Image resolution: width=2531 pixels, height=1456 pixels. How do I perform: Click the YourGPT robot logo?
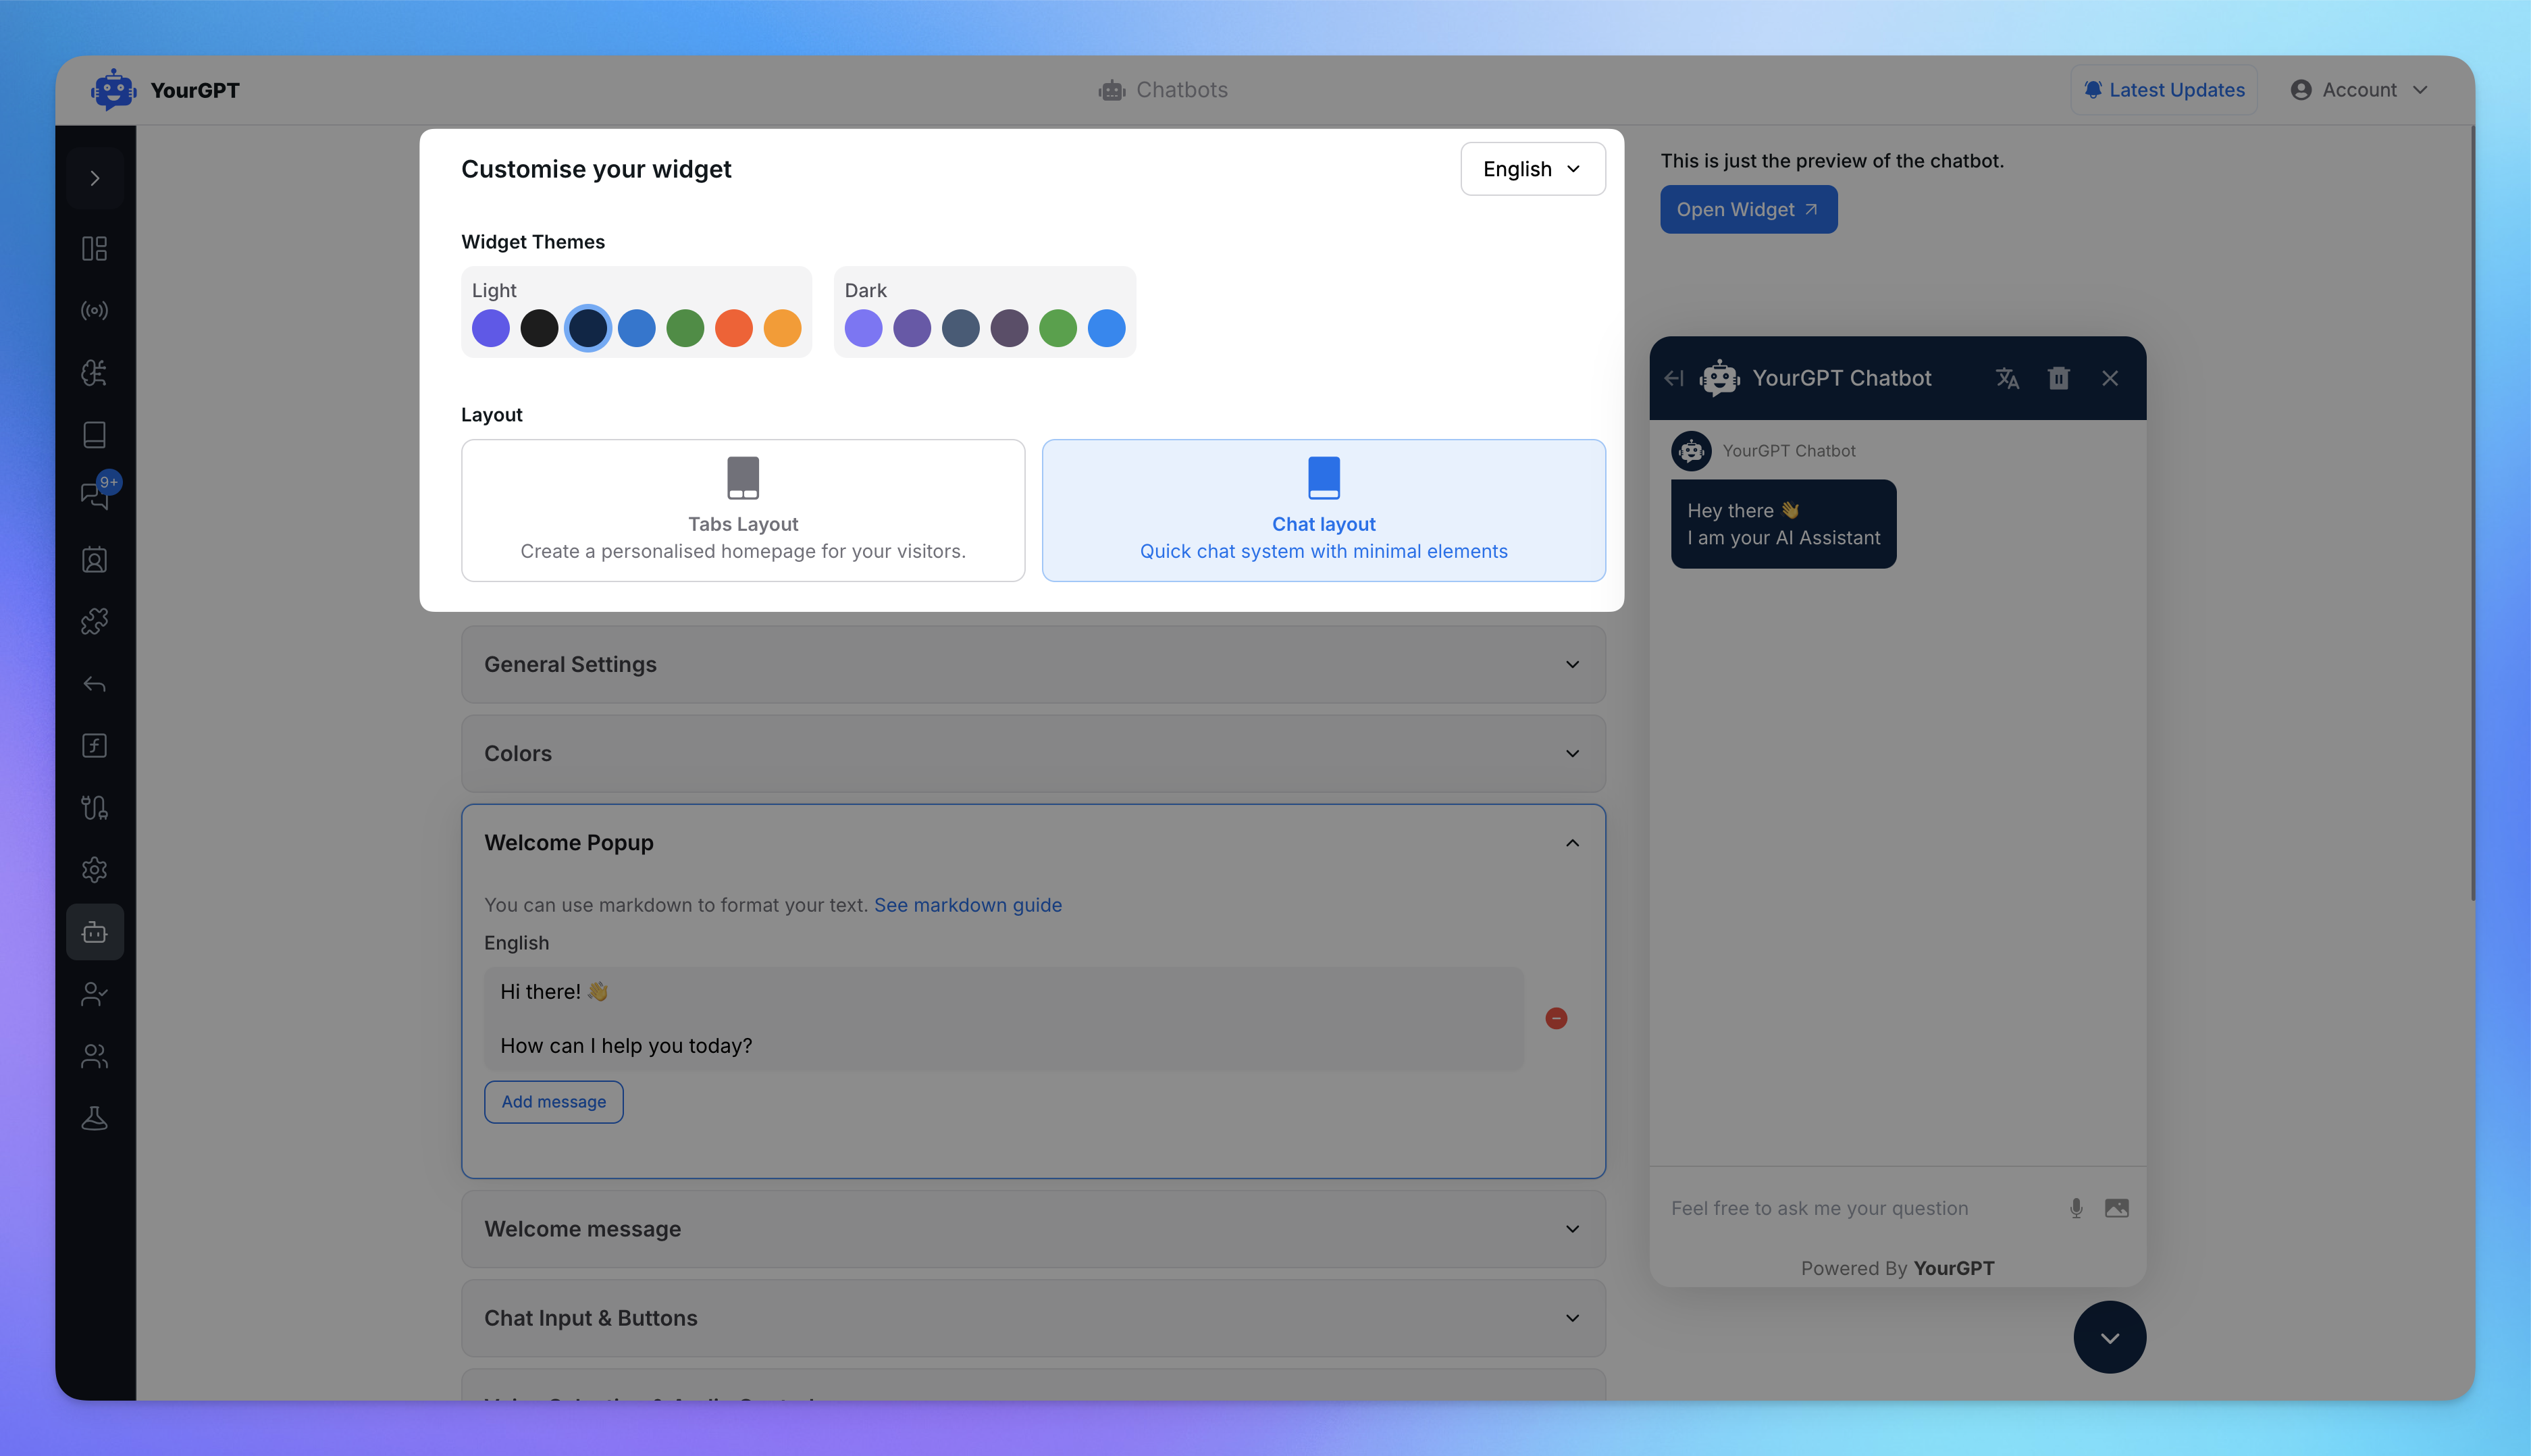(113, 90)
